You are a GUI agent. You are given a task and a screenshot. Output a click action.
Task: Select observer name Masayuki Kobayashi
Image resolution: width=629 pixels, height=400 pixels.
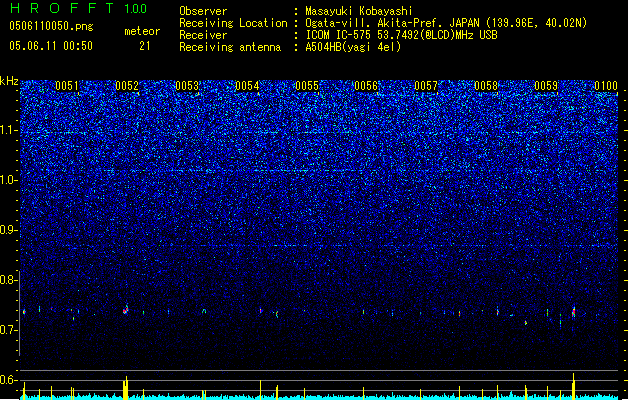359,11
